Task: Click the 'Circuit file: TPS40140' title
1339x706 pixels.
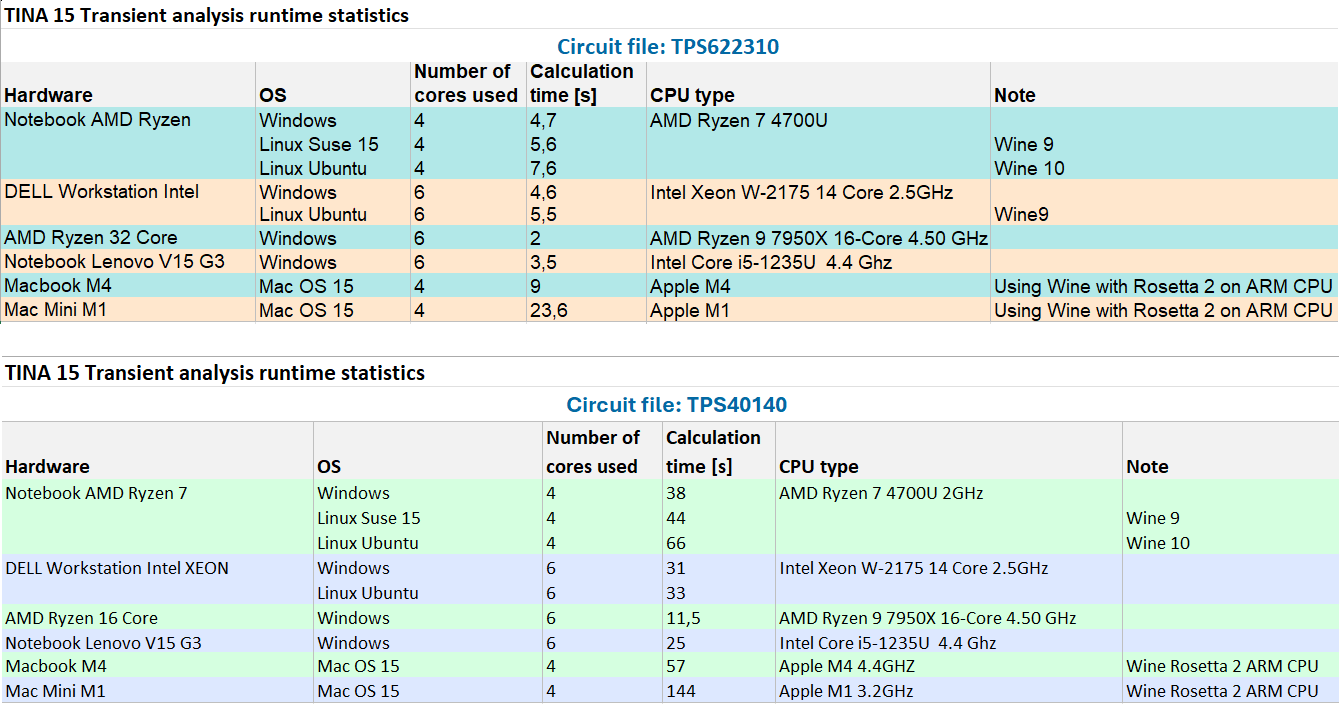Action: [x=676, y=405]
